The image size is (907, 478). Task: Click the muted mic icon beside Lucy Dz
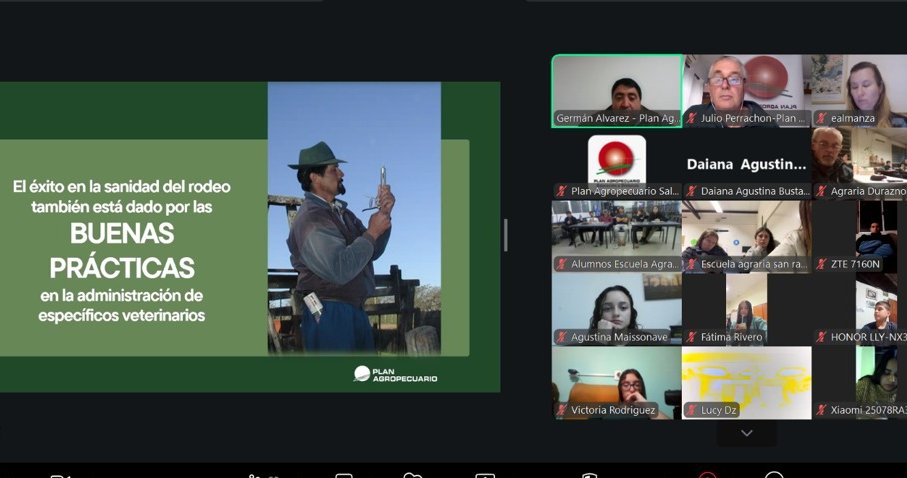692,410
